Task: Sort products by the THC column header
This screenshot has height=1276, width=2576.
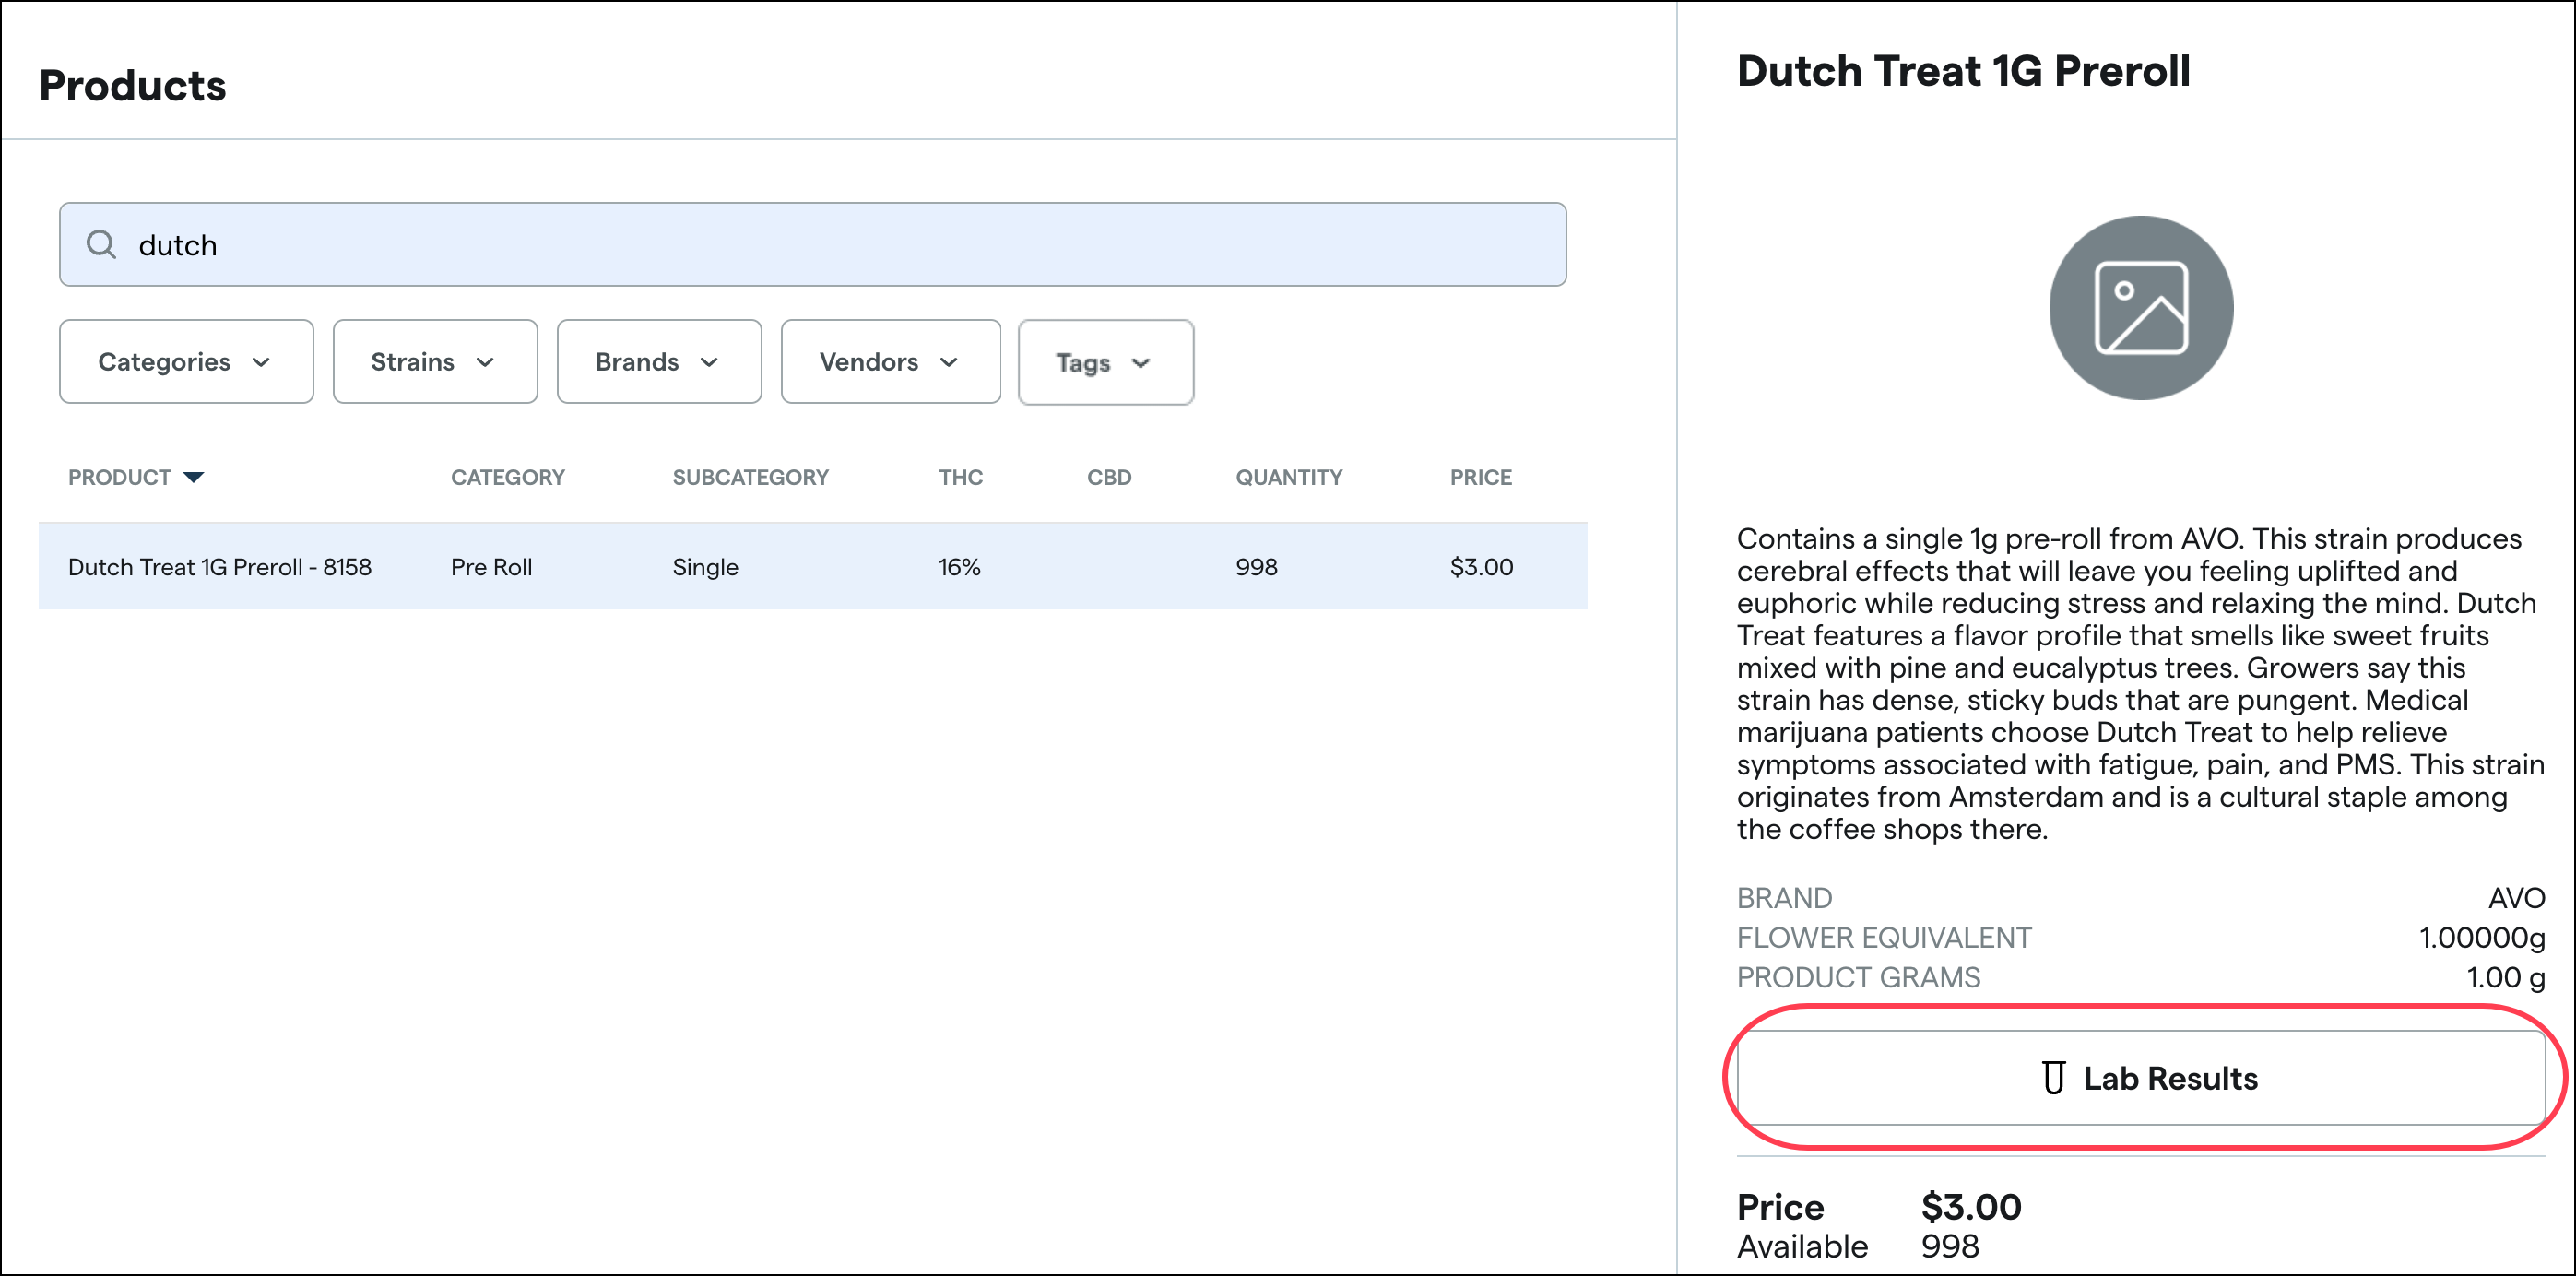Action: (959, 477)
